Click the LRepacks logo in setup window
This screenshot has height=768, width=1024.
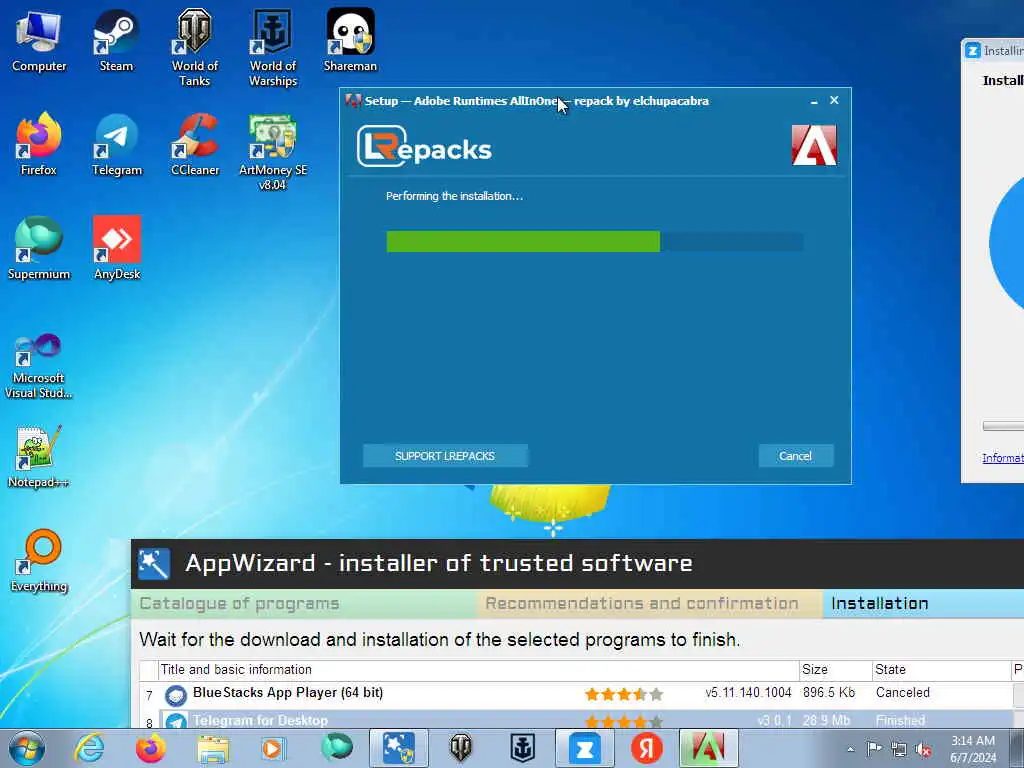pyautogui.click(x=424, y=147)
